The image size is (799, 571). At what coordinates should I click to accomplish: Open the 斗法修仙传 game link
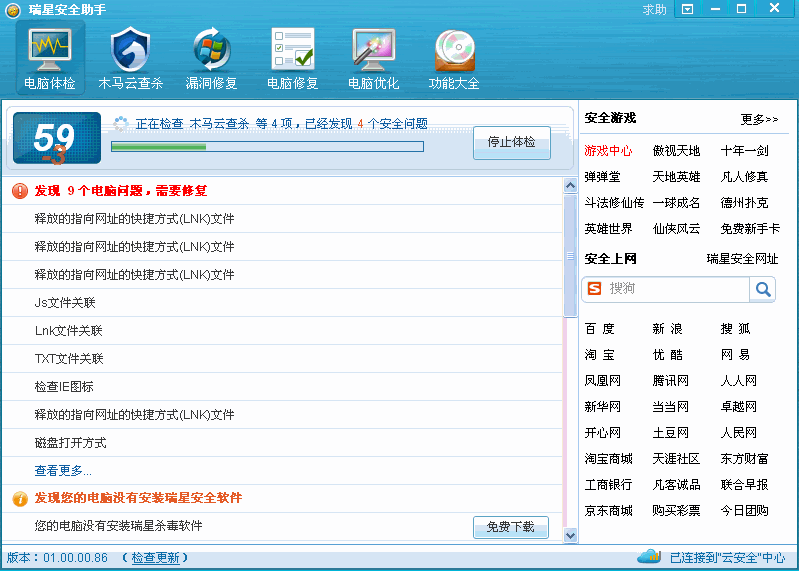coord(614,203)
